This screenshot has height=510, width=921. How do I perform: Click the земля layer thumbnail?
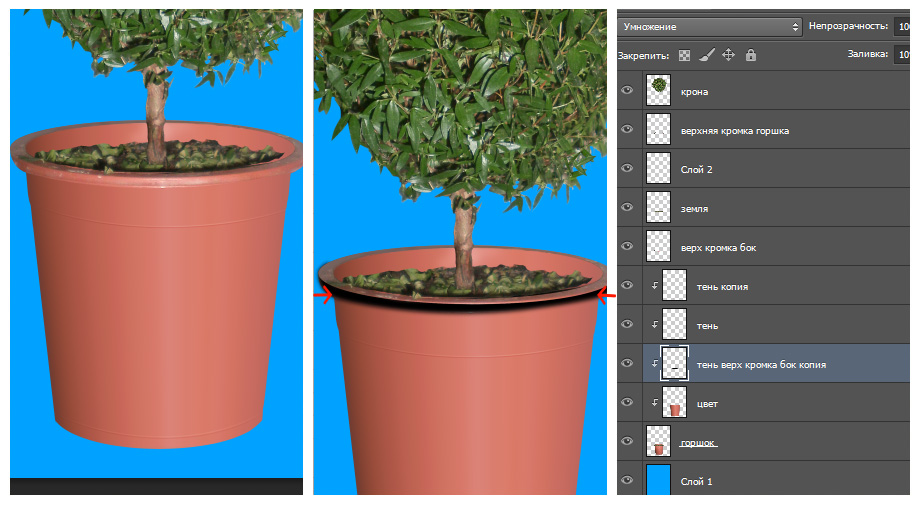(658, 207)
